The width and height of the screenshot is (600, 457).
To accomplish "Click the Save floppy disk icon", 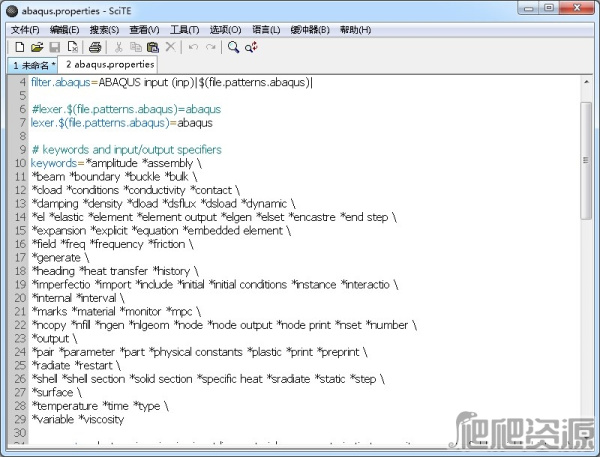I will pos(55,47).
